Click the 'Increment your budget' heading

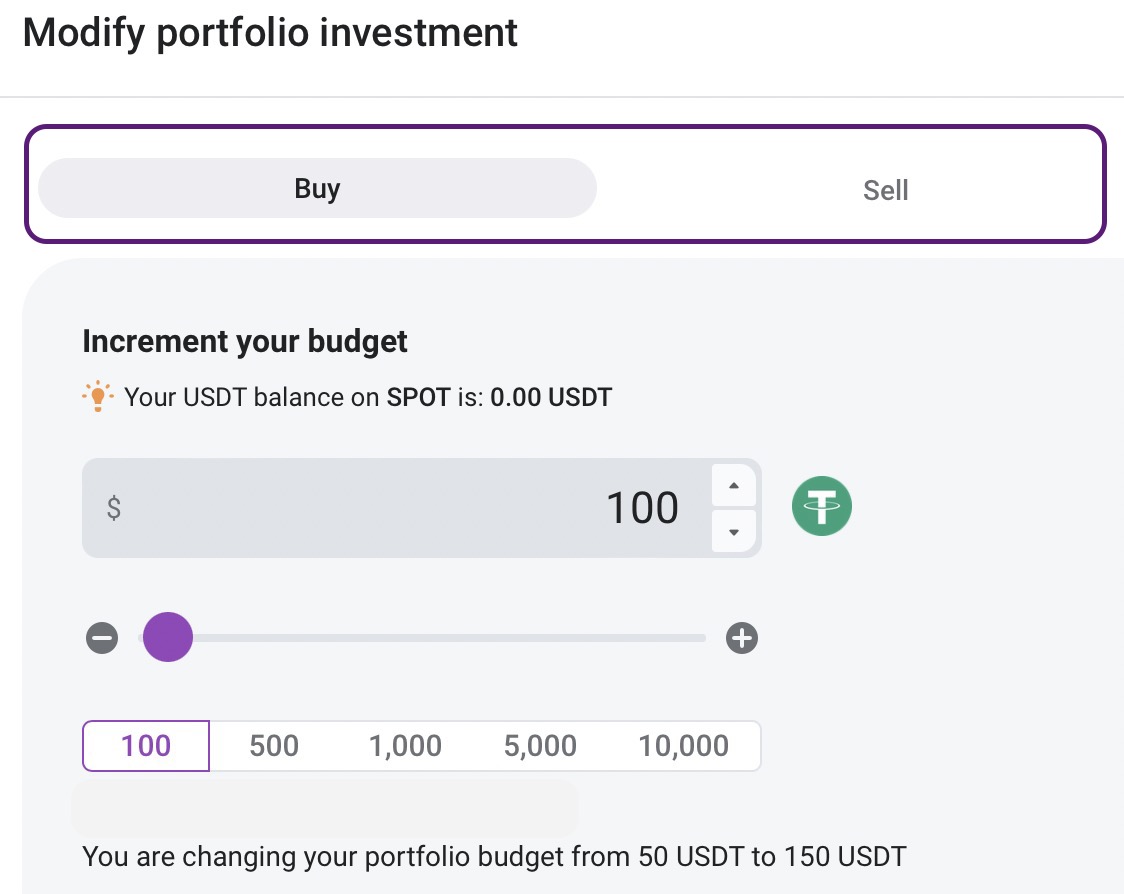click(245, 341)
